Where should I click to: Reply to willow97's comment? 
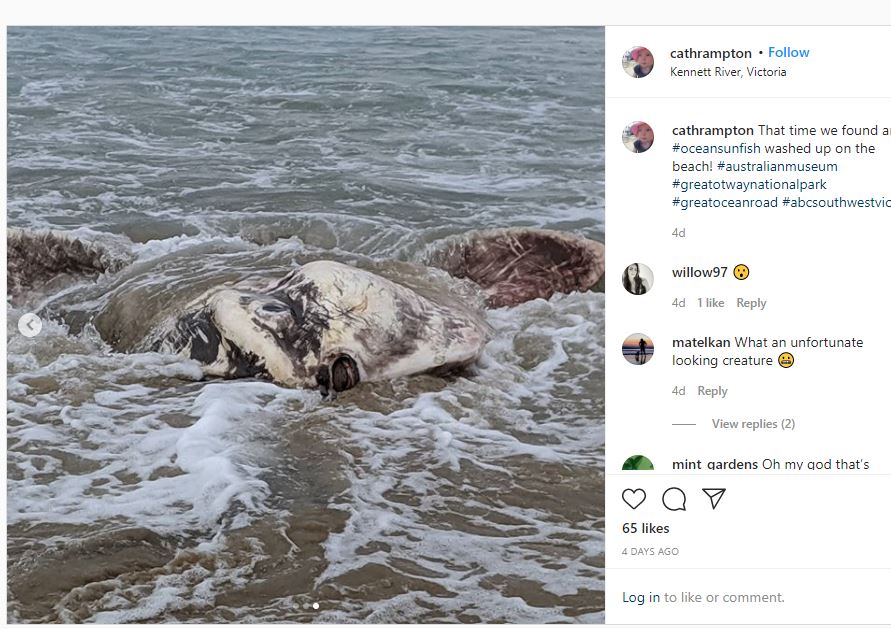(751, 303)
